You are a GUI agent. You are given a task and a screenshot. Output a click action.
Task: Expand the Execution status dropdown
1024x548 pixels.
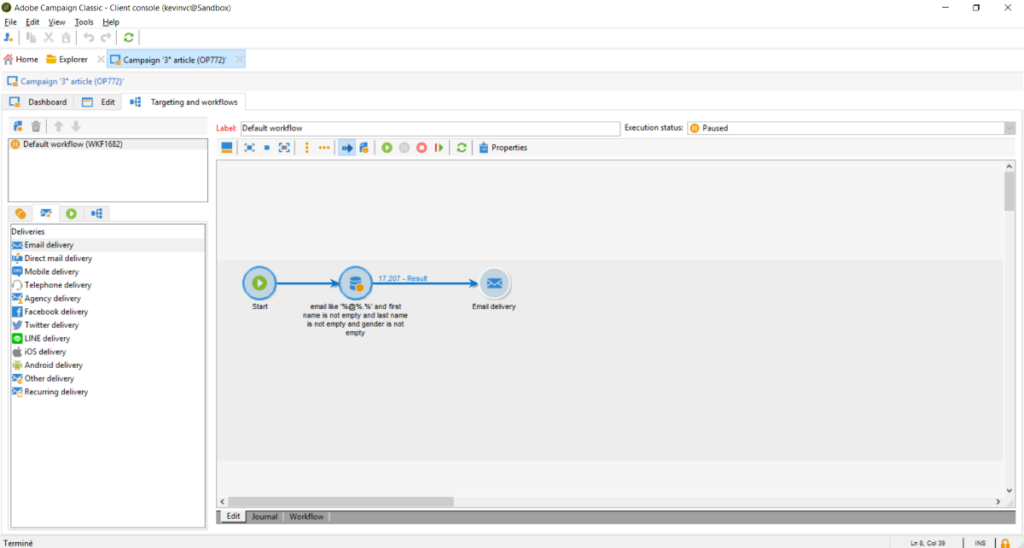(1009, 128)
